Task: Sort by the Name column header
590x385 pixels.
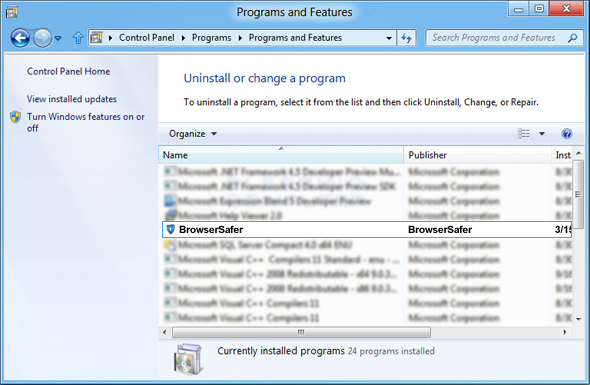Action: coord(281,155)
